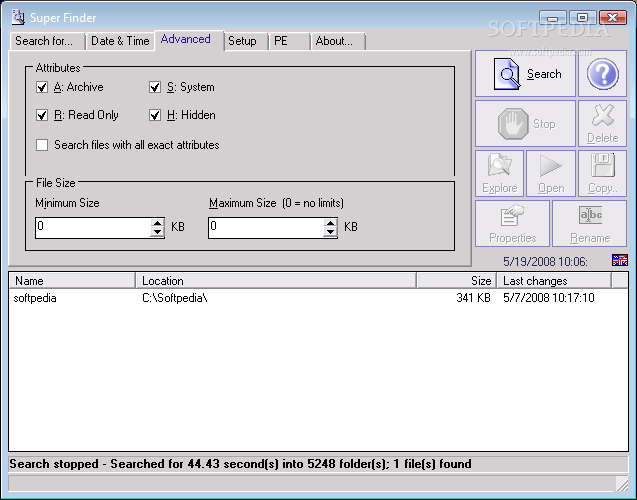637x500 pixels.
Task: Switch to the Search for... tab
Action: point(47,41)
